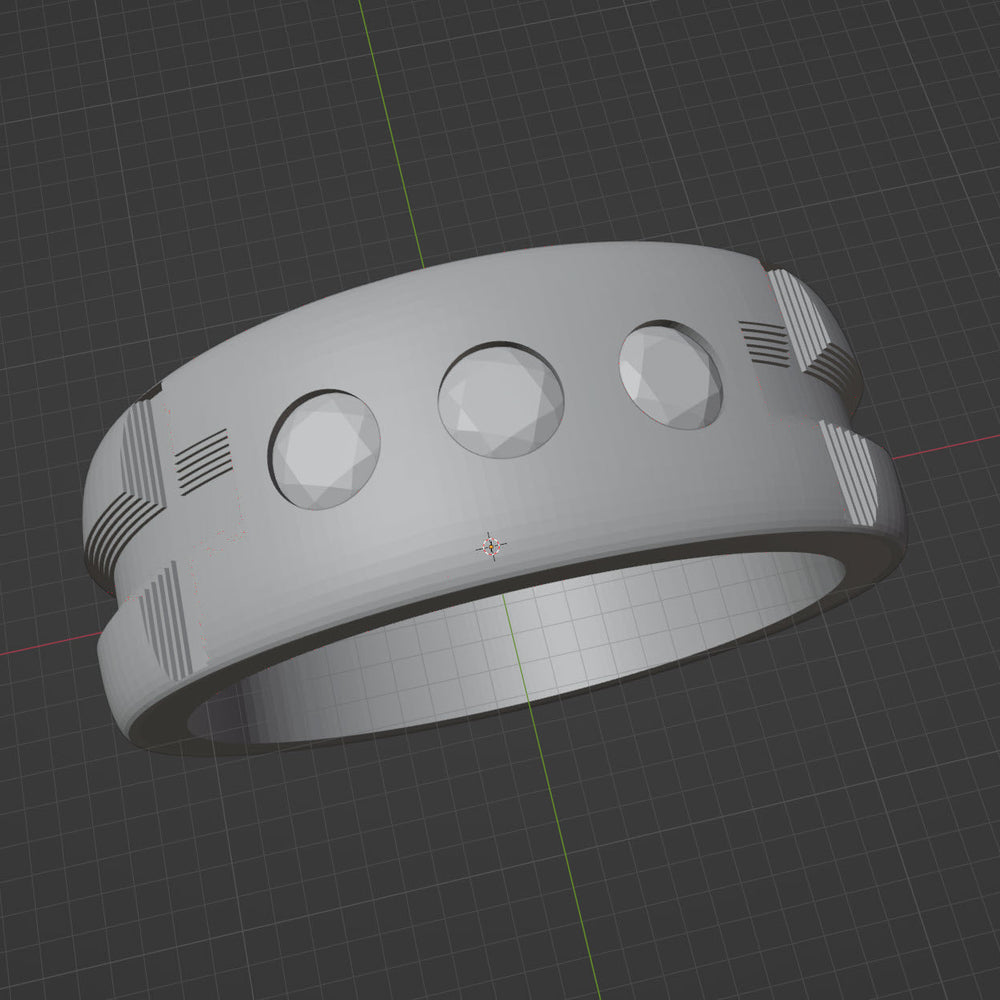
Task: Select the left gem on the ring
Action: pyautogui.click(x=325, y=450)
